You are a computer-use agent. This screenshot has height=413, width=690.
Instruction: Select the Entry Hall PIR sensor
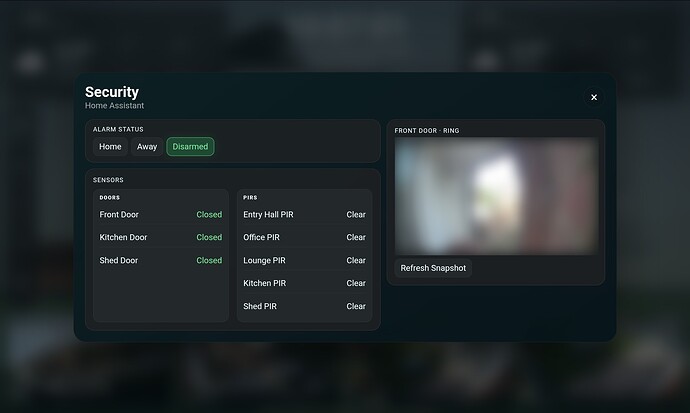click(305, 215)
